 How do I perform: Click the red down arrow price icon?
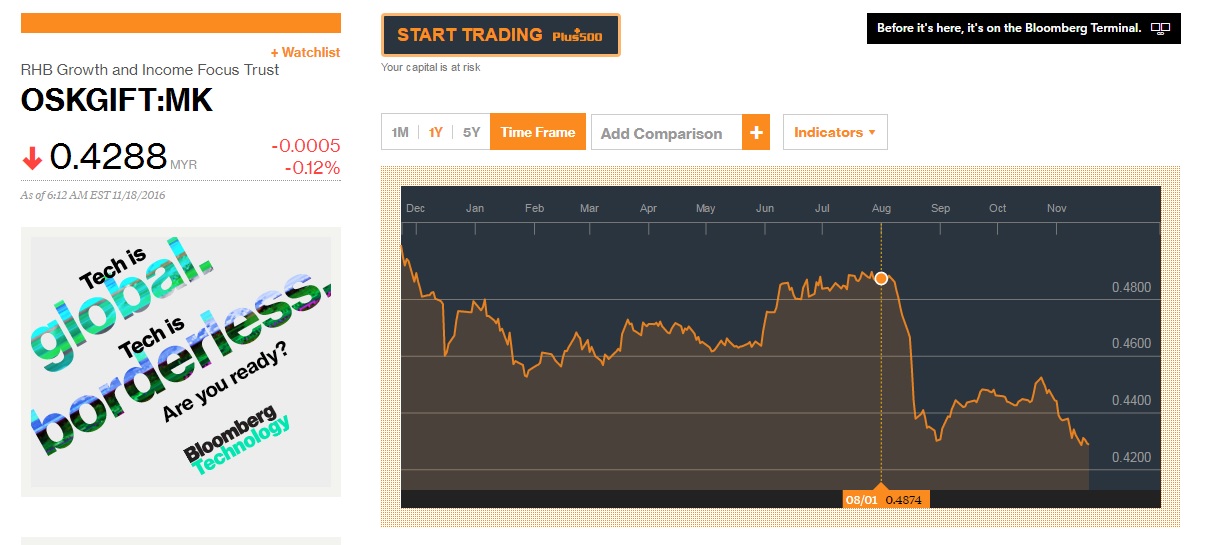point(32,158)
